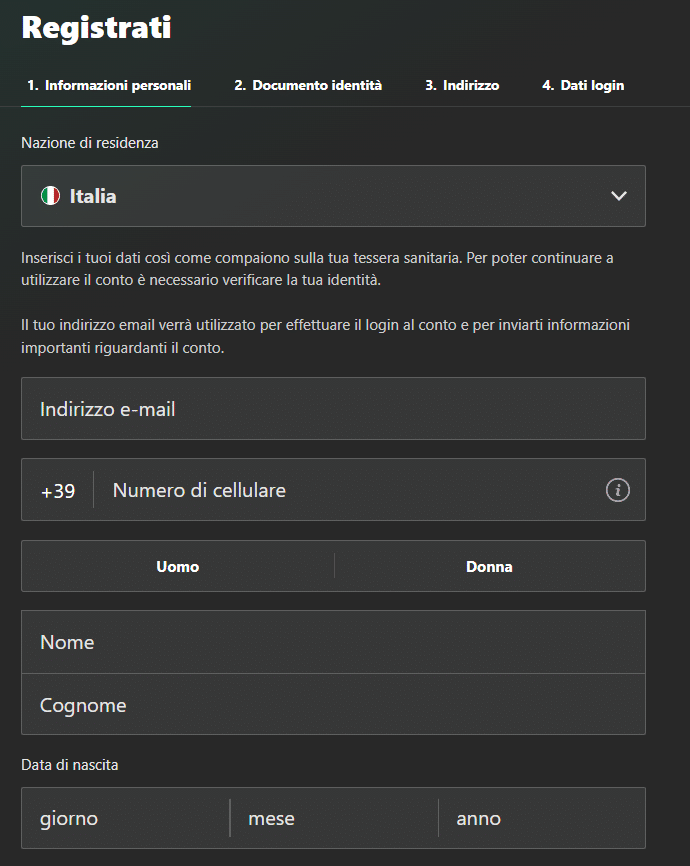Open the Nazione di residenza dropdown

tap(333, 196)
